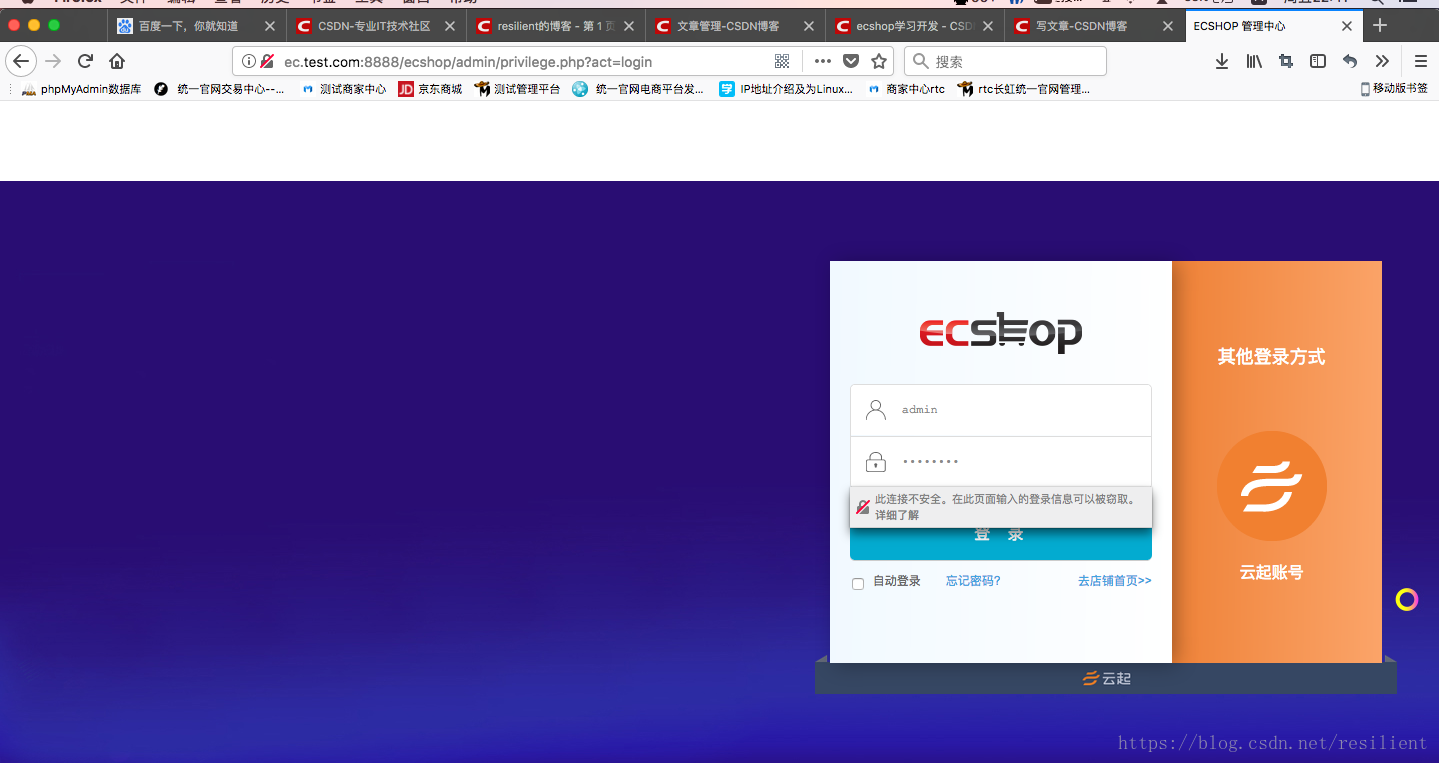Click the screenshot crop icon in toolbar
The height and width of the screenshot is (763, 1439).
[1286, 61]
